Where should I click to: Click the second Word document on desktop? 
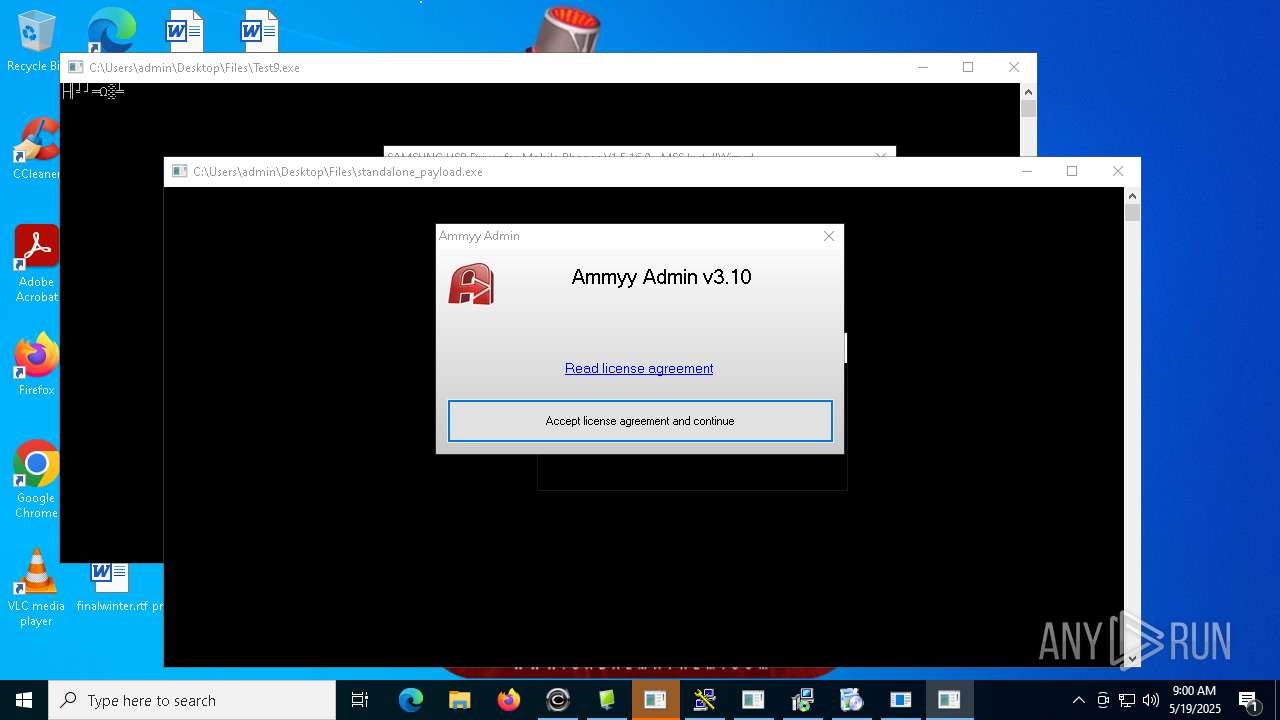point(259,30)
